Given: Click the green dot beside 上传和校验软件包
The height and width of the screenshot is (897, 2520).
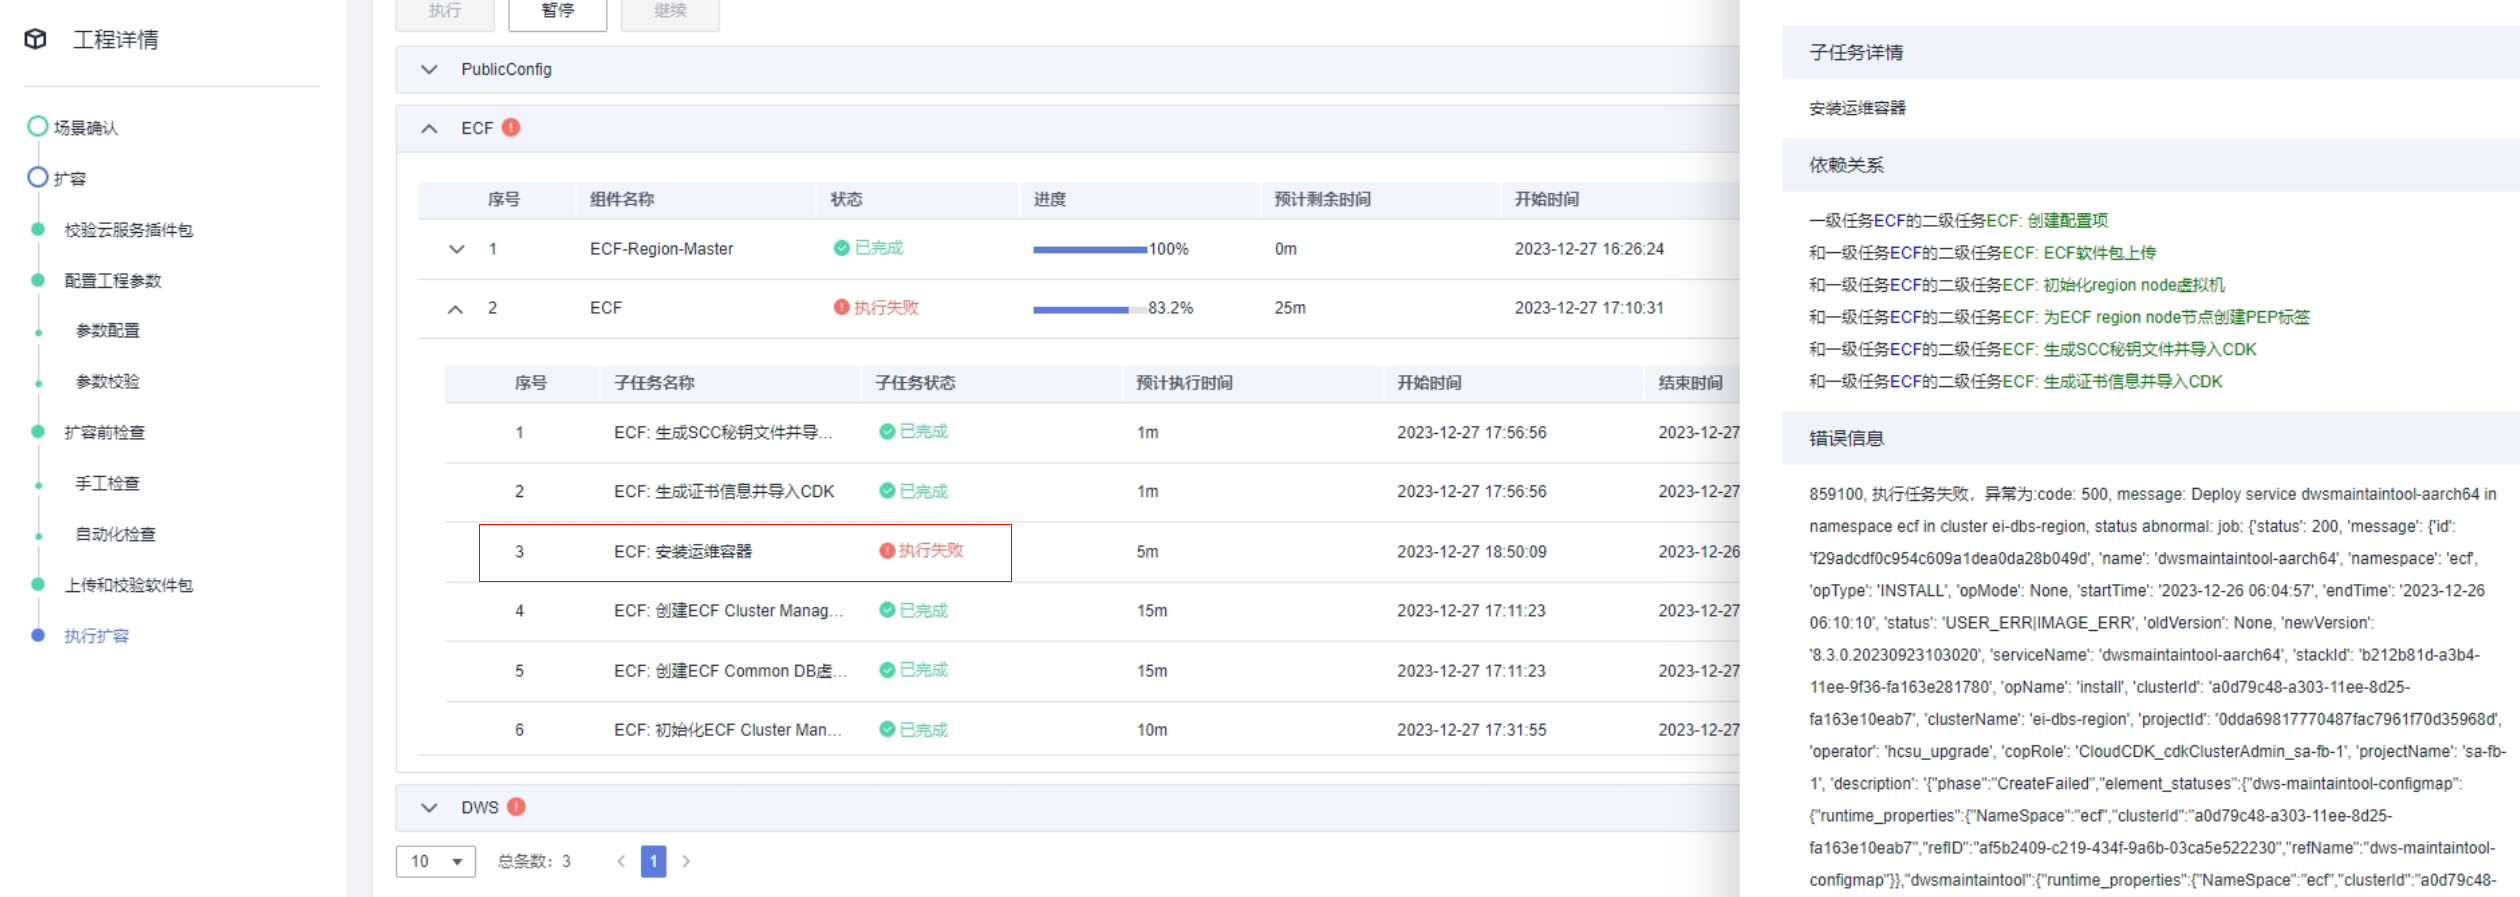Looking at the screenshot, I should (x=38, y=584).
